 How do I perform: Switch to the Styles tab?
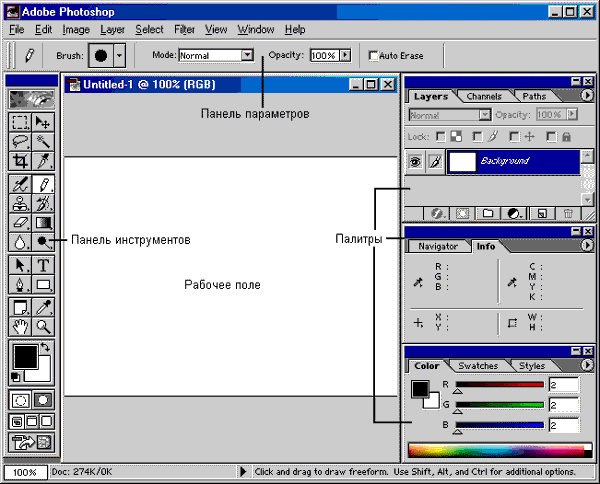point(532,366)
